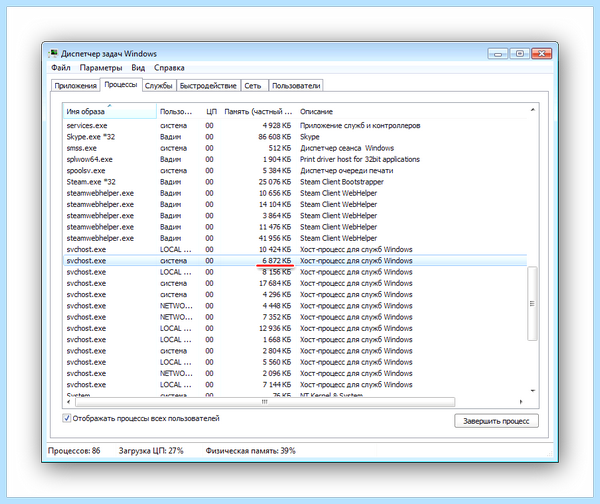This screenshot has width=600, height=504.
Task: Sort by Пользо... column header
Action: coord(179,111)
